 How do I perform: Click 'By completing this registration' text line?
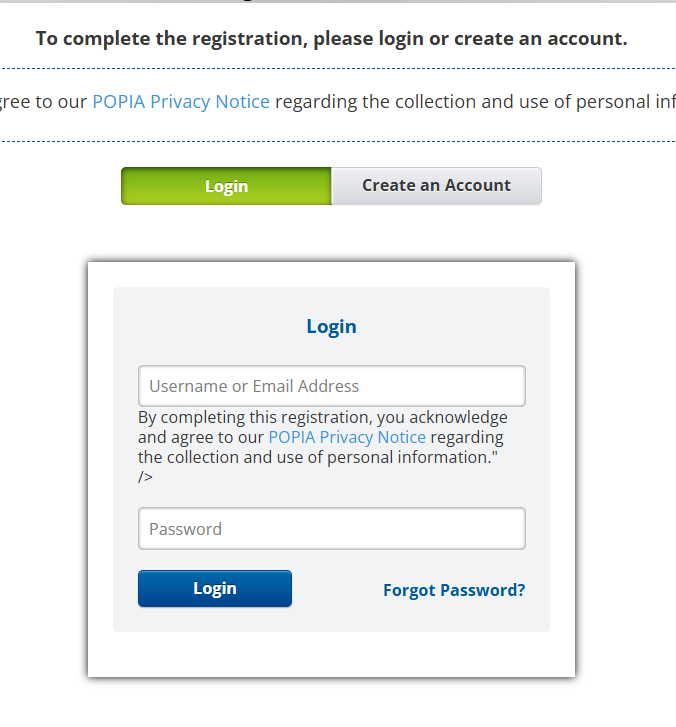tap(322, 418)
